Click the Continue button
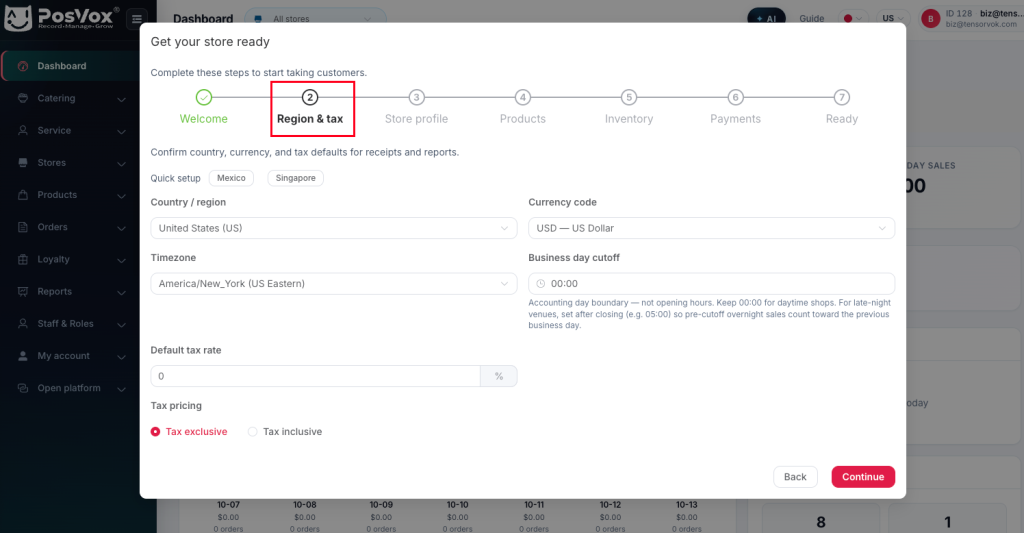Image resolution: width=1024 pixels, height=533 pixels. [863, 477]
